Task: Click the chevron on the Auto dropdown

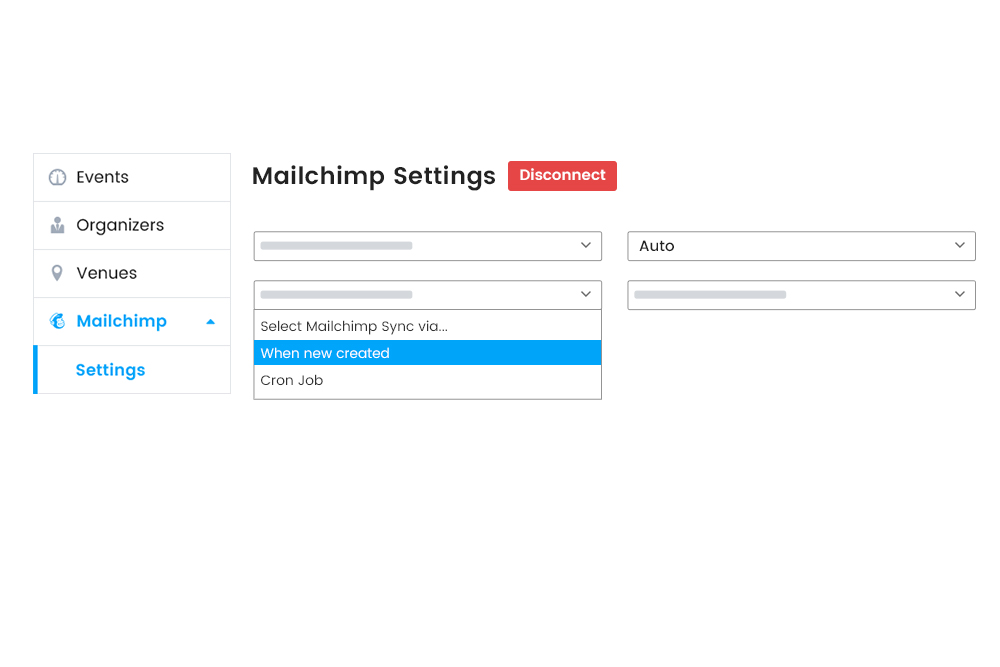Action: (960, 246)
